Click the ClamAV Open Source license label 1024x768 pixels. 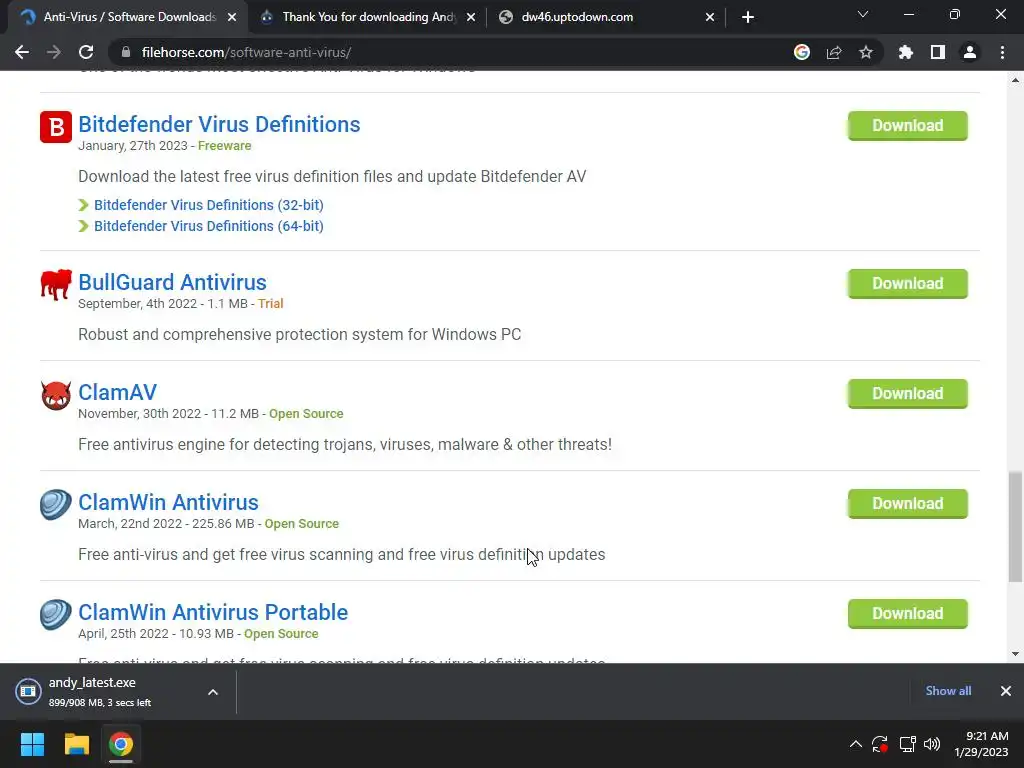click(x=306, y=413)
